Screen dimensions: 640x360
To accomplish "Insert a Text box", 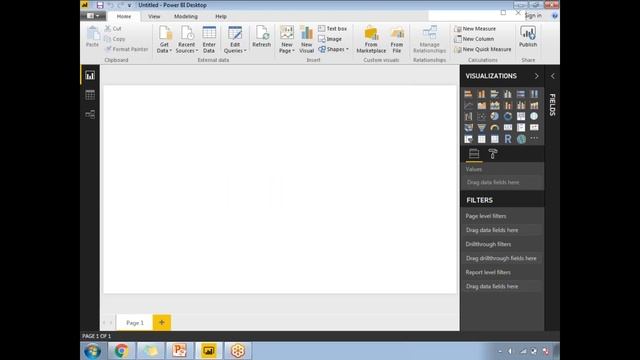I will (332, 29).
